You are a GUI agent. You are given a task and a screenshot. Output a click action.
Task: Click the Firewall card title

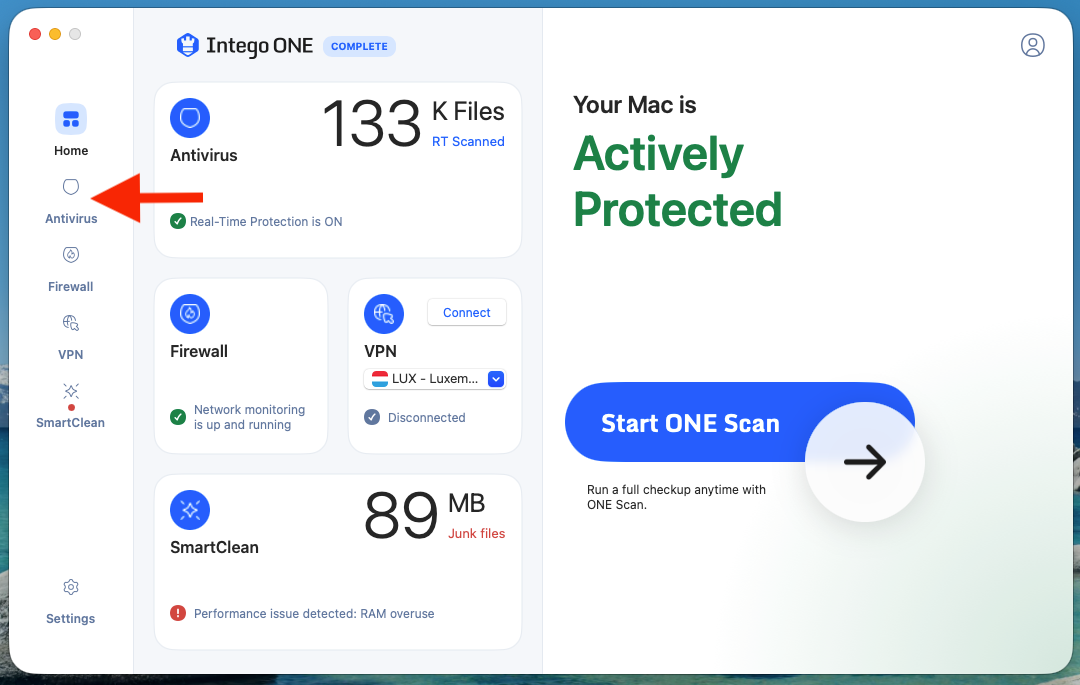point(199,352)
